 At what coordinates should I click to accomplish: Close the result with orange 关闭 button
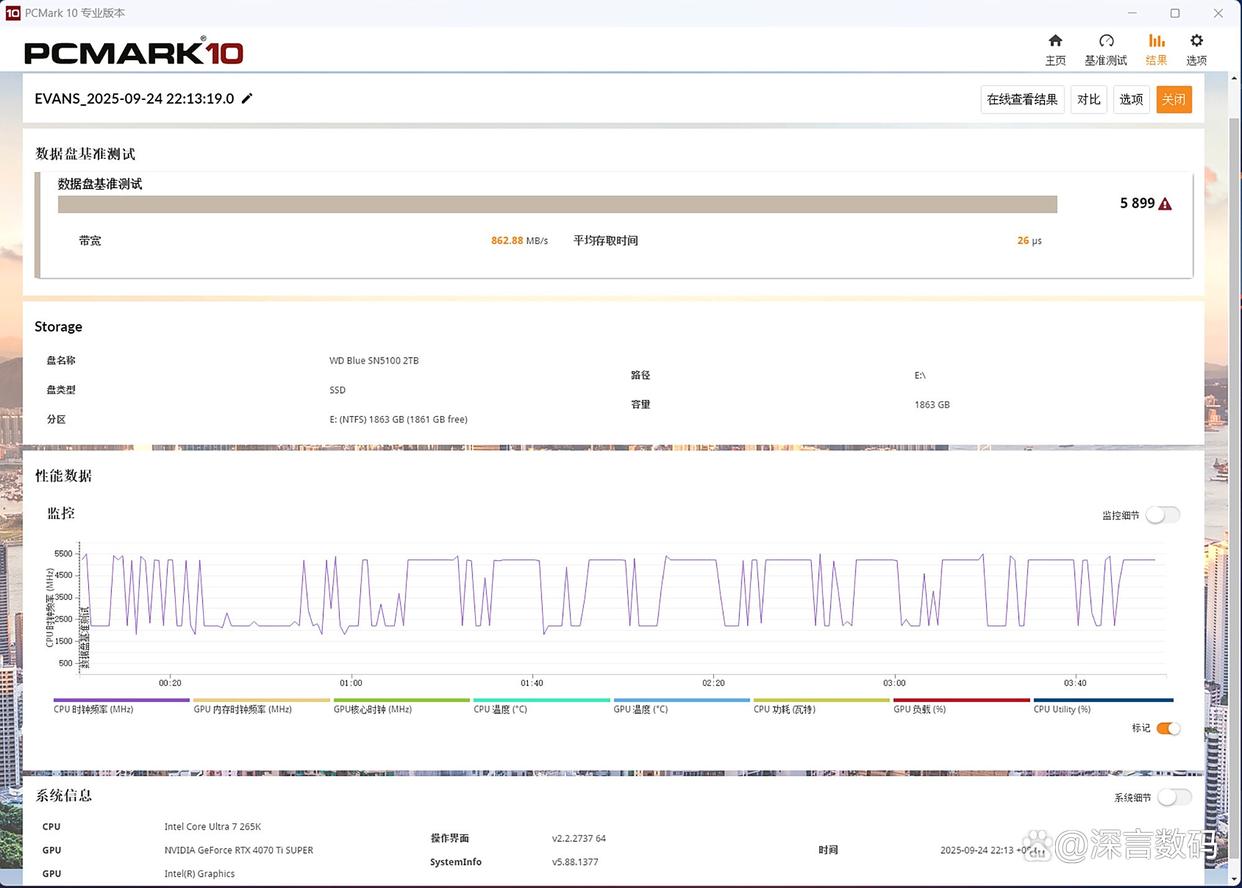(x=1174, y=99)
